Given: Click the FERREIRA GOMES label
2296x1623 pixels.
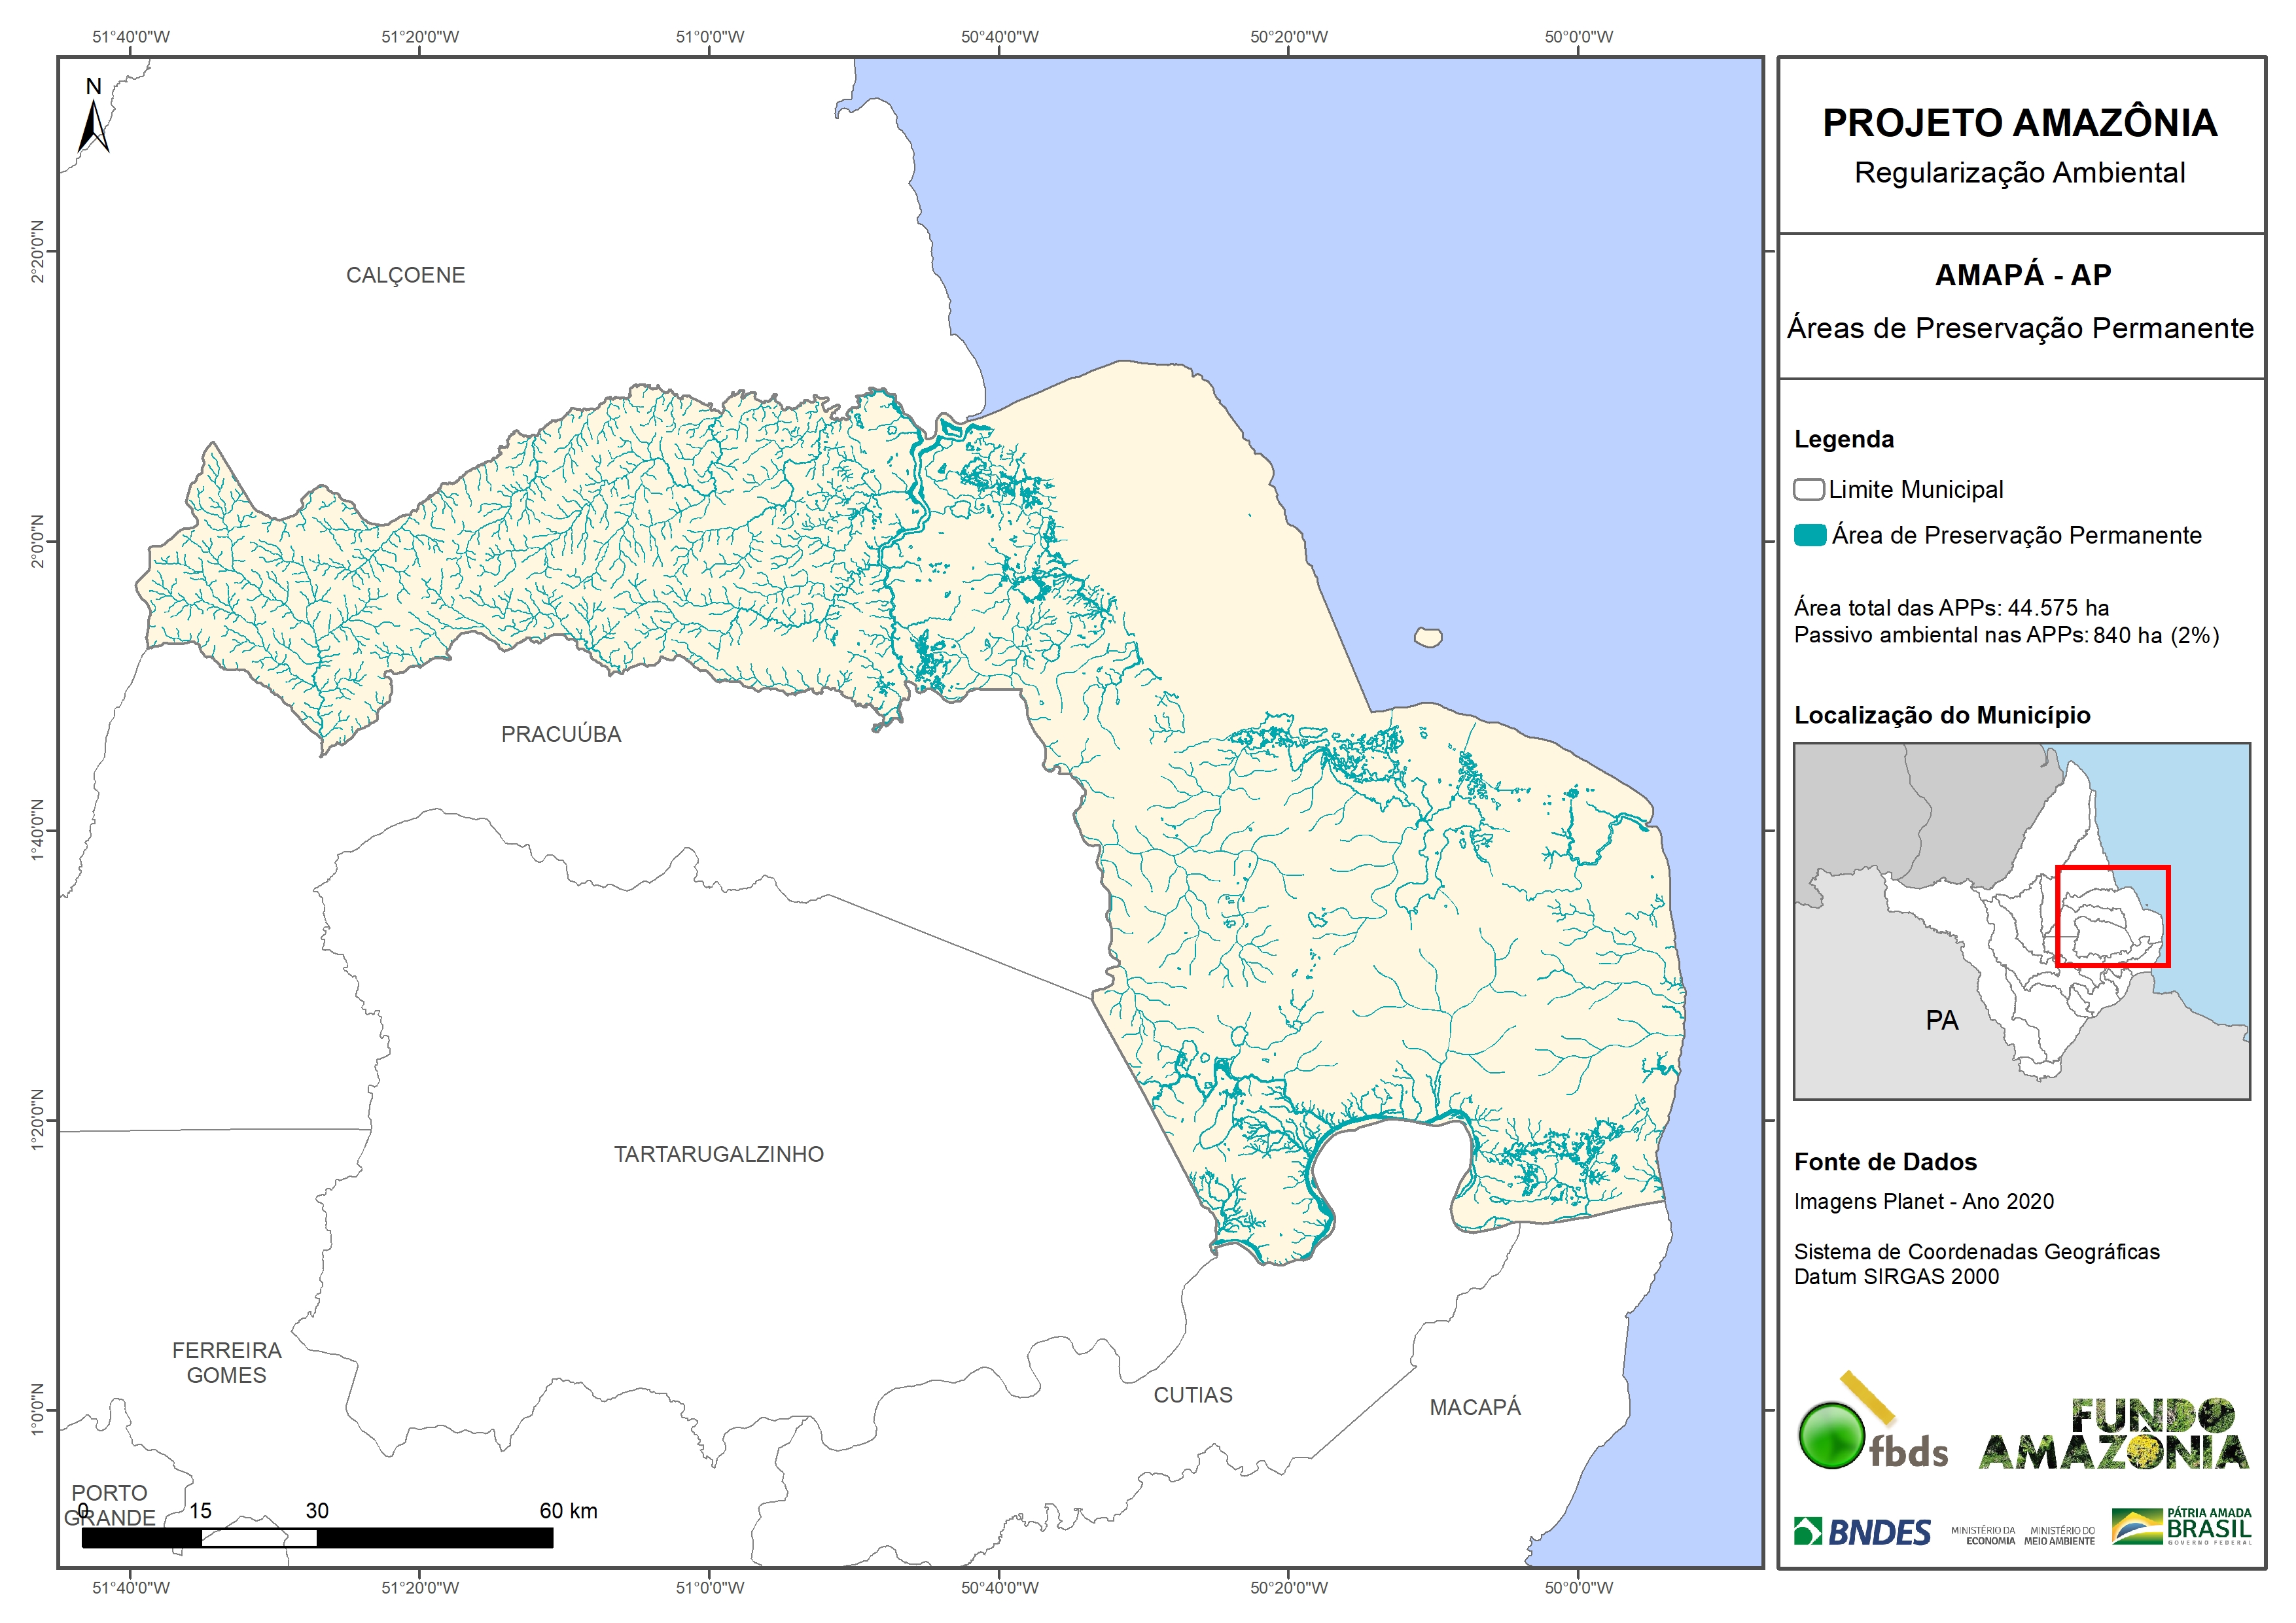Looking at the screenshot, I should pyautogui.click(x=227, y=1362).
